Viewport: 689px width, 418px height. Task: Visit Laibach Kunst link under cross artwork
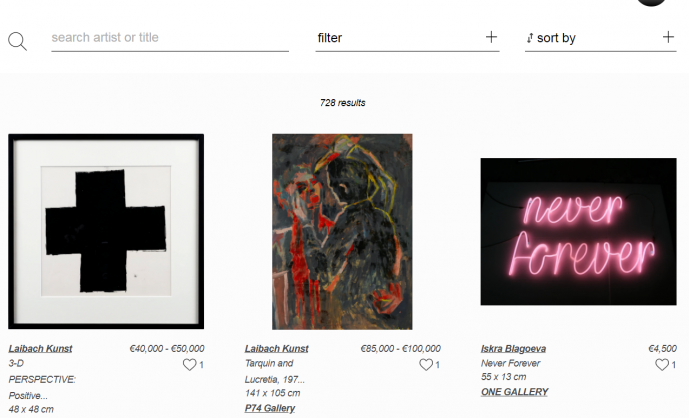click(x=40, y=349)
